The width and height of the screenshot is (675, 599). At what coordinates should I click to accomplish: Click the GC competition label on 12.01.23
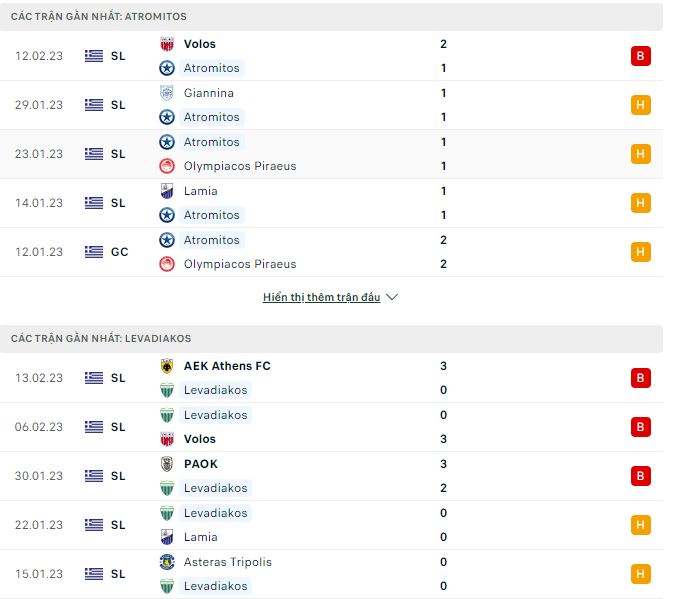click(x=119, y=252)
